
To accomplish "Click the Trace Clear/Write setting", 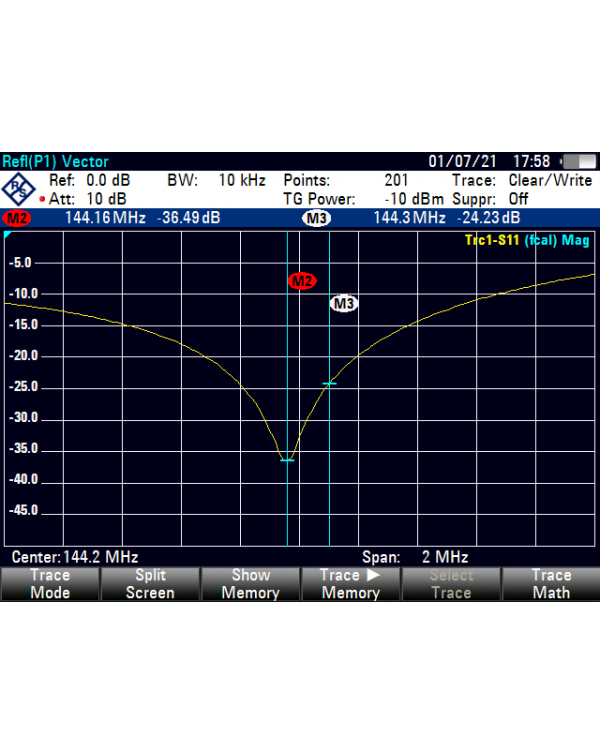I will point(550,180).
